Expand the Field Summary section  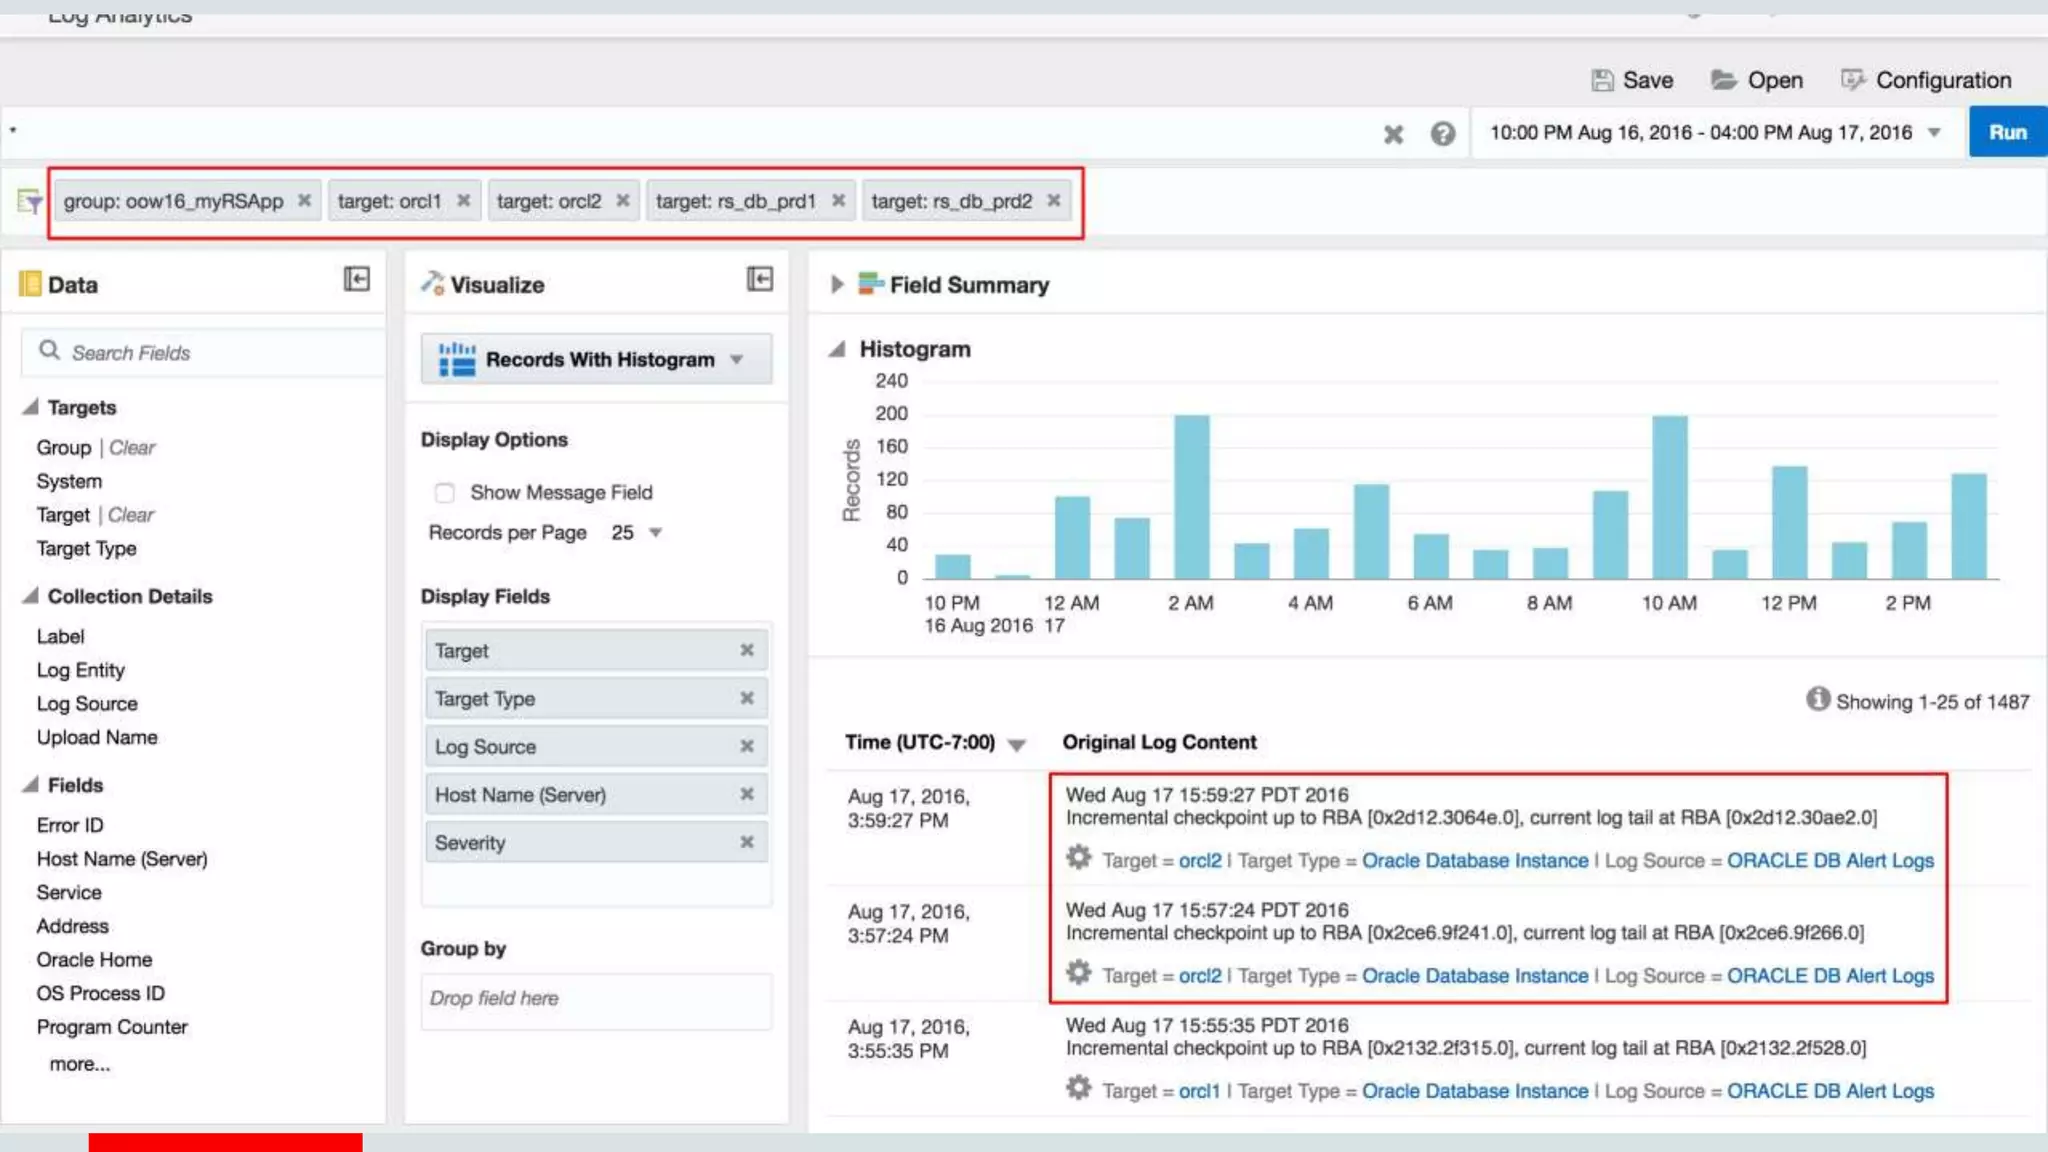837,285
